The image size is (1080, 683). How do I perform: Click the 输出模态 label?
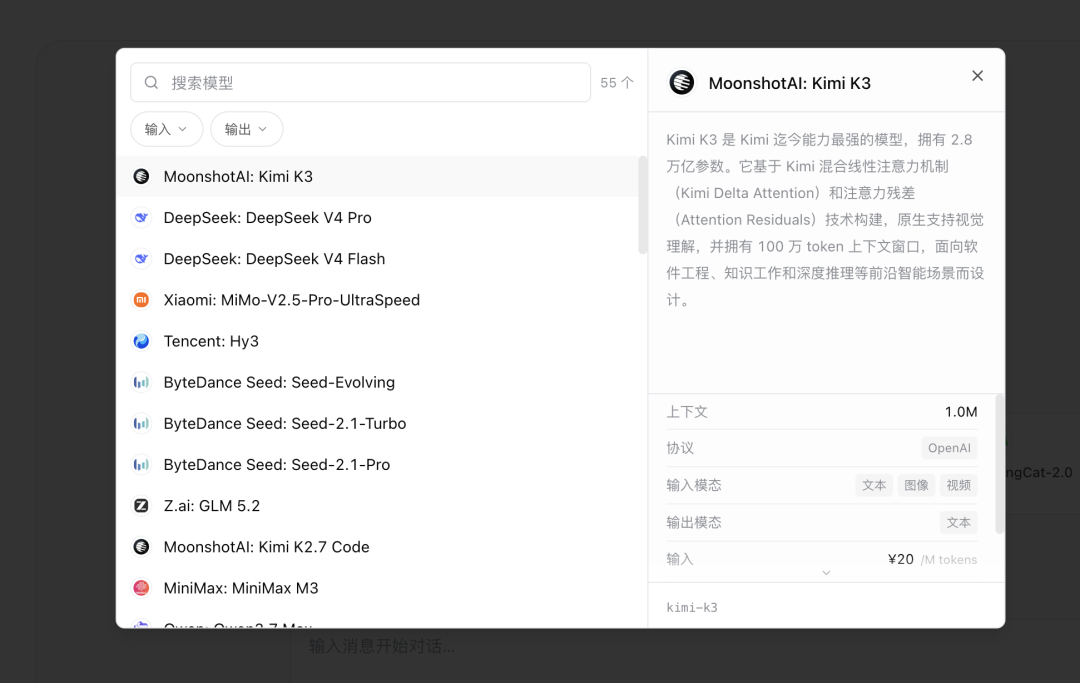[x=694, y=523]
